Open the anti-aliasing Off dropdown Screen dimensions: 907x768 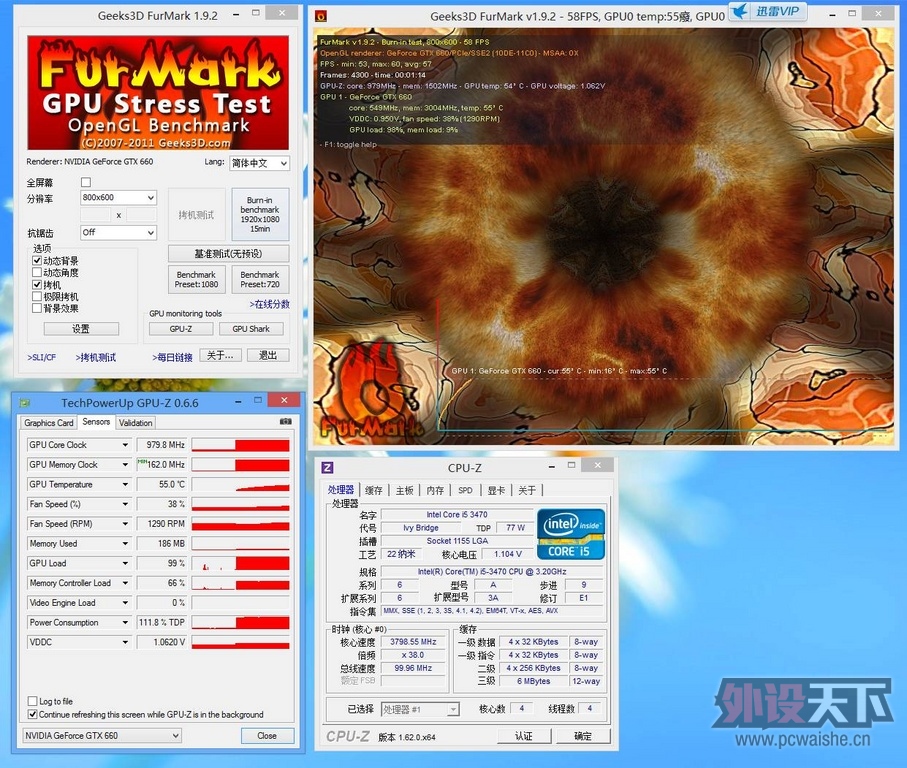pos(118,232)
